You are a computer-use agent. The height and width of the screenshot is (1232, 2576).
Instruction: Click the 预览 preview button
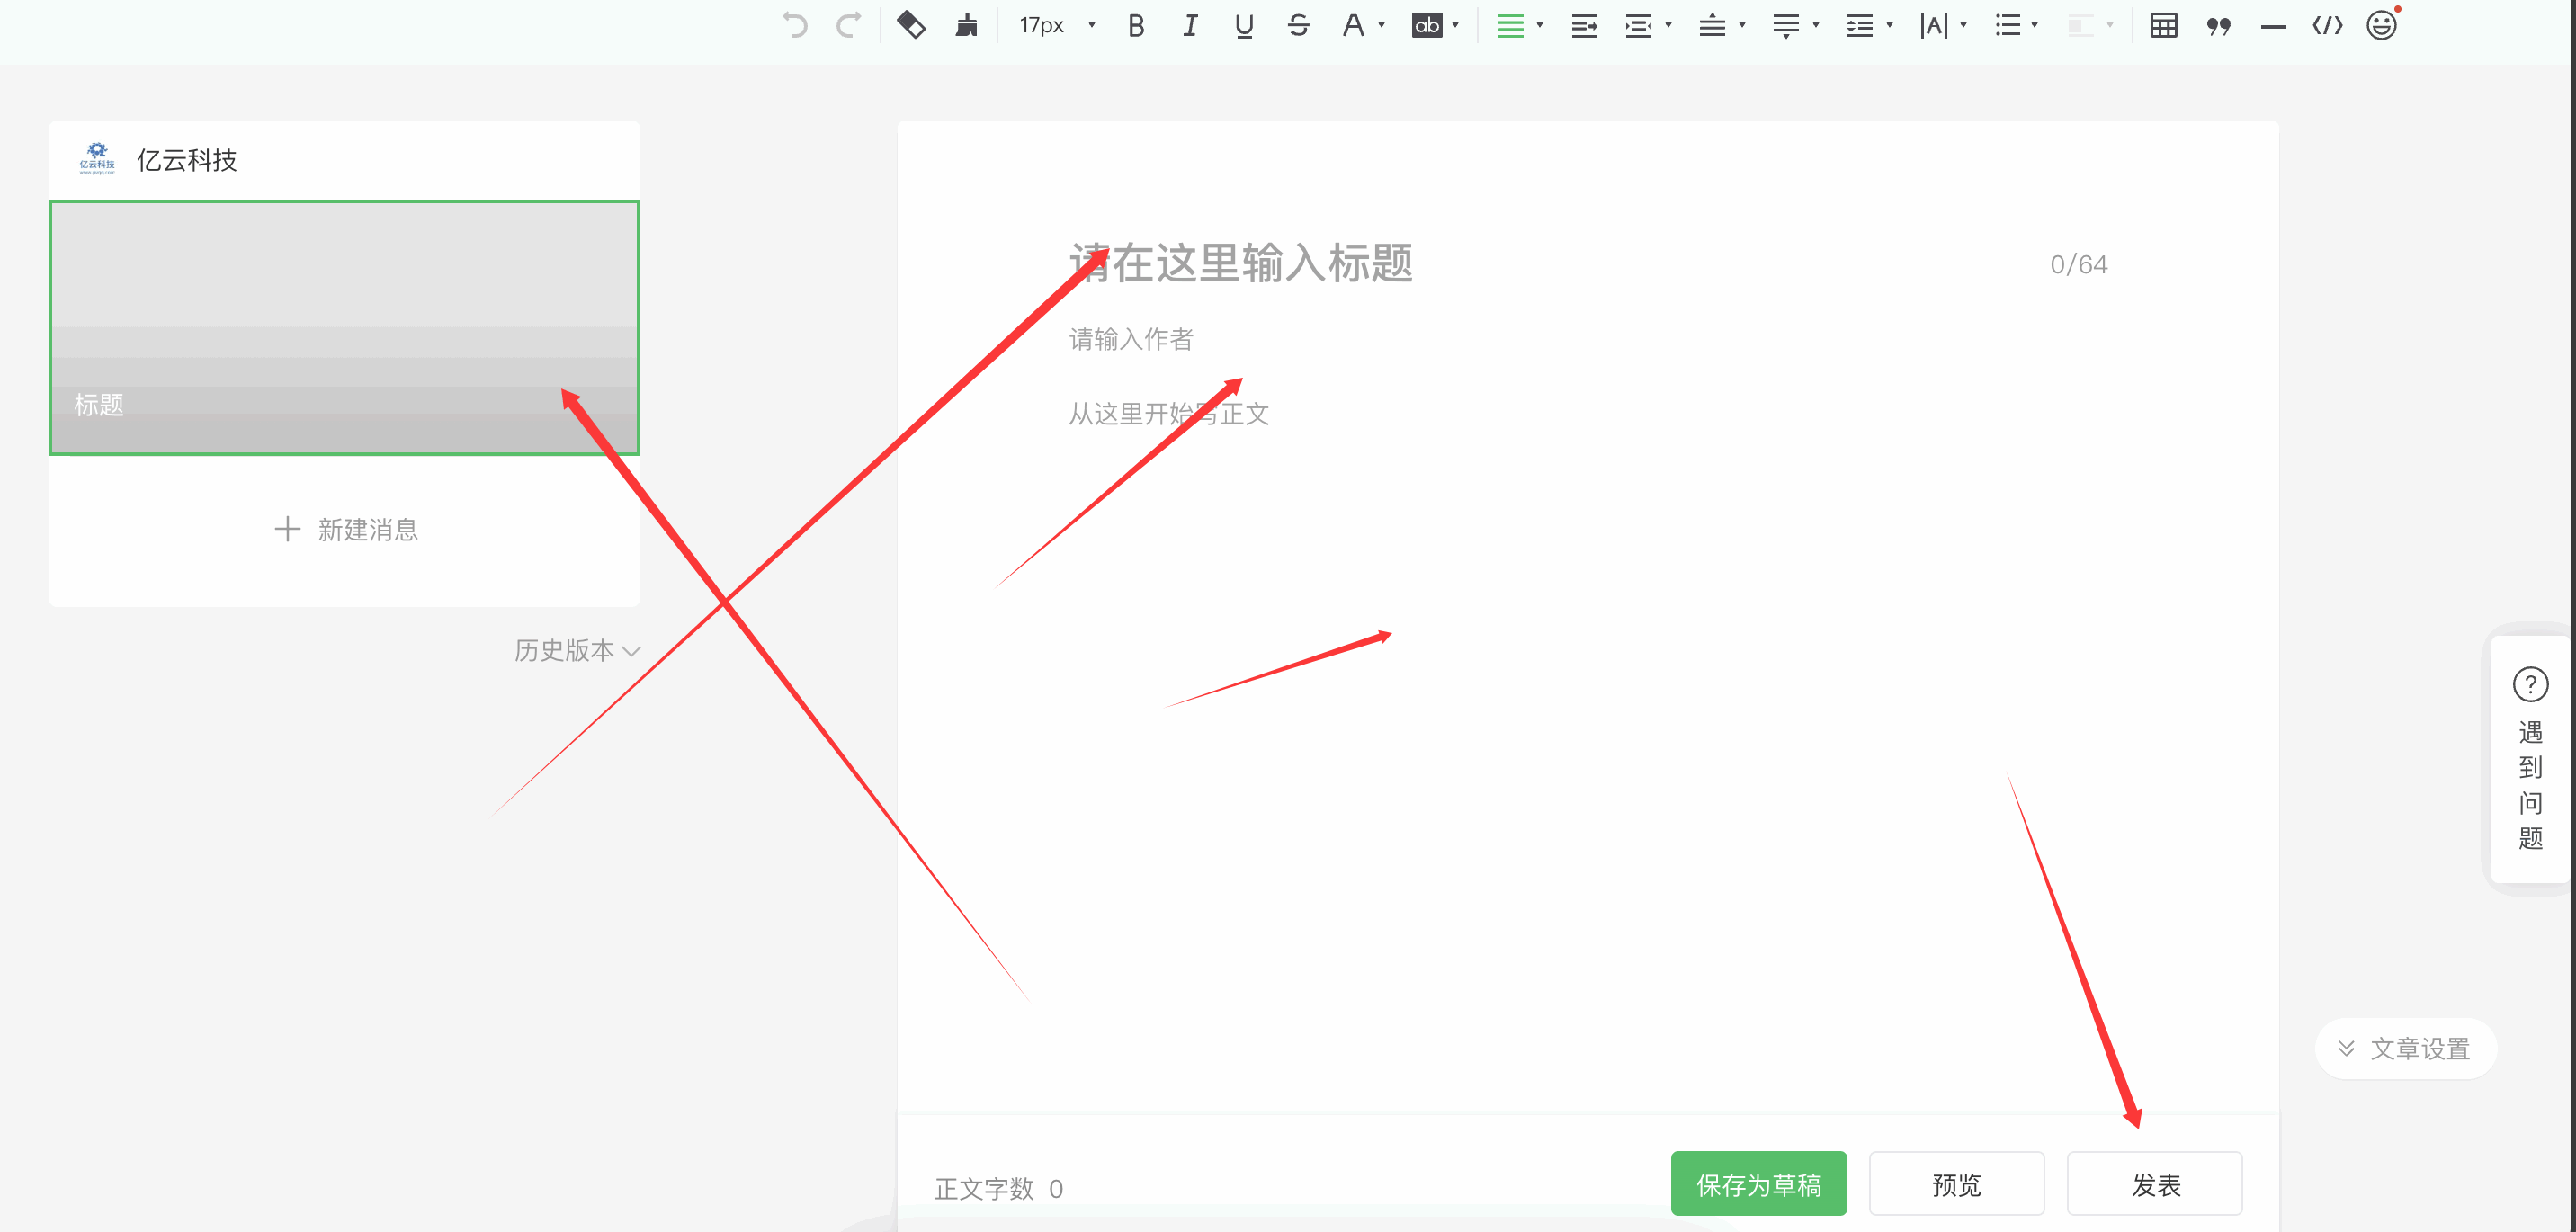pos(1955,1184)
